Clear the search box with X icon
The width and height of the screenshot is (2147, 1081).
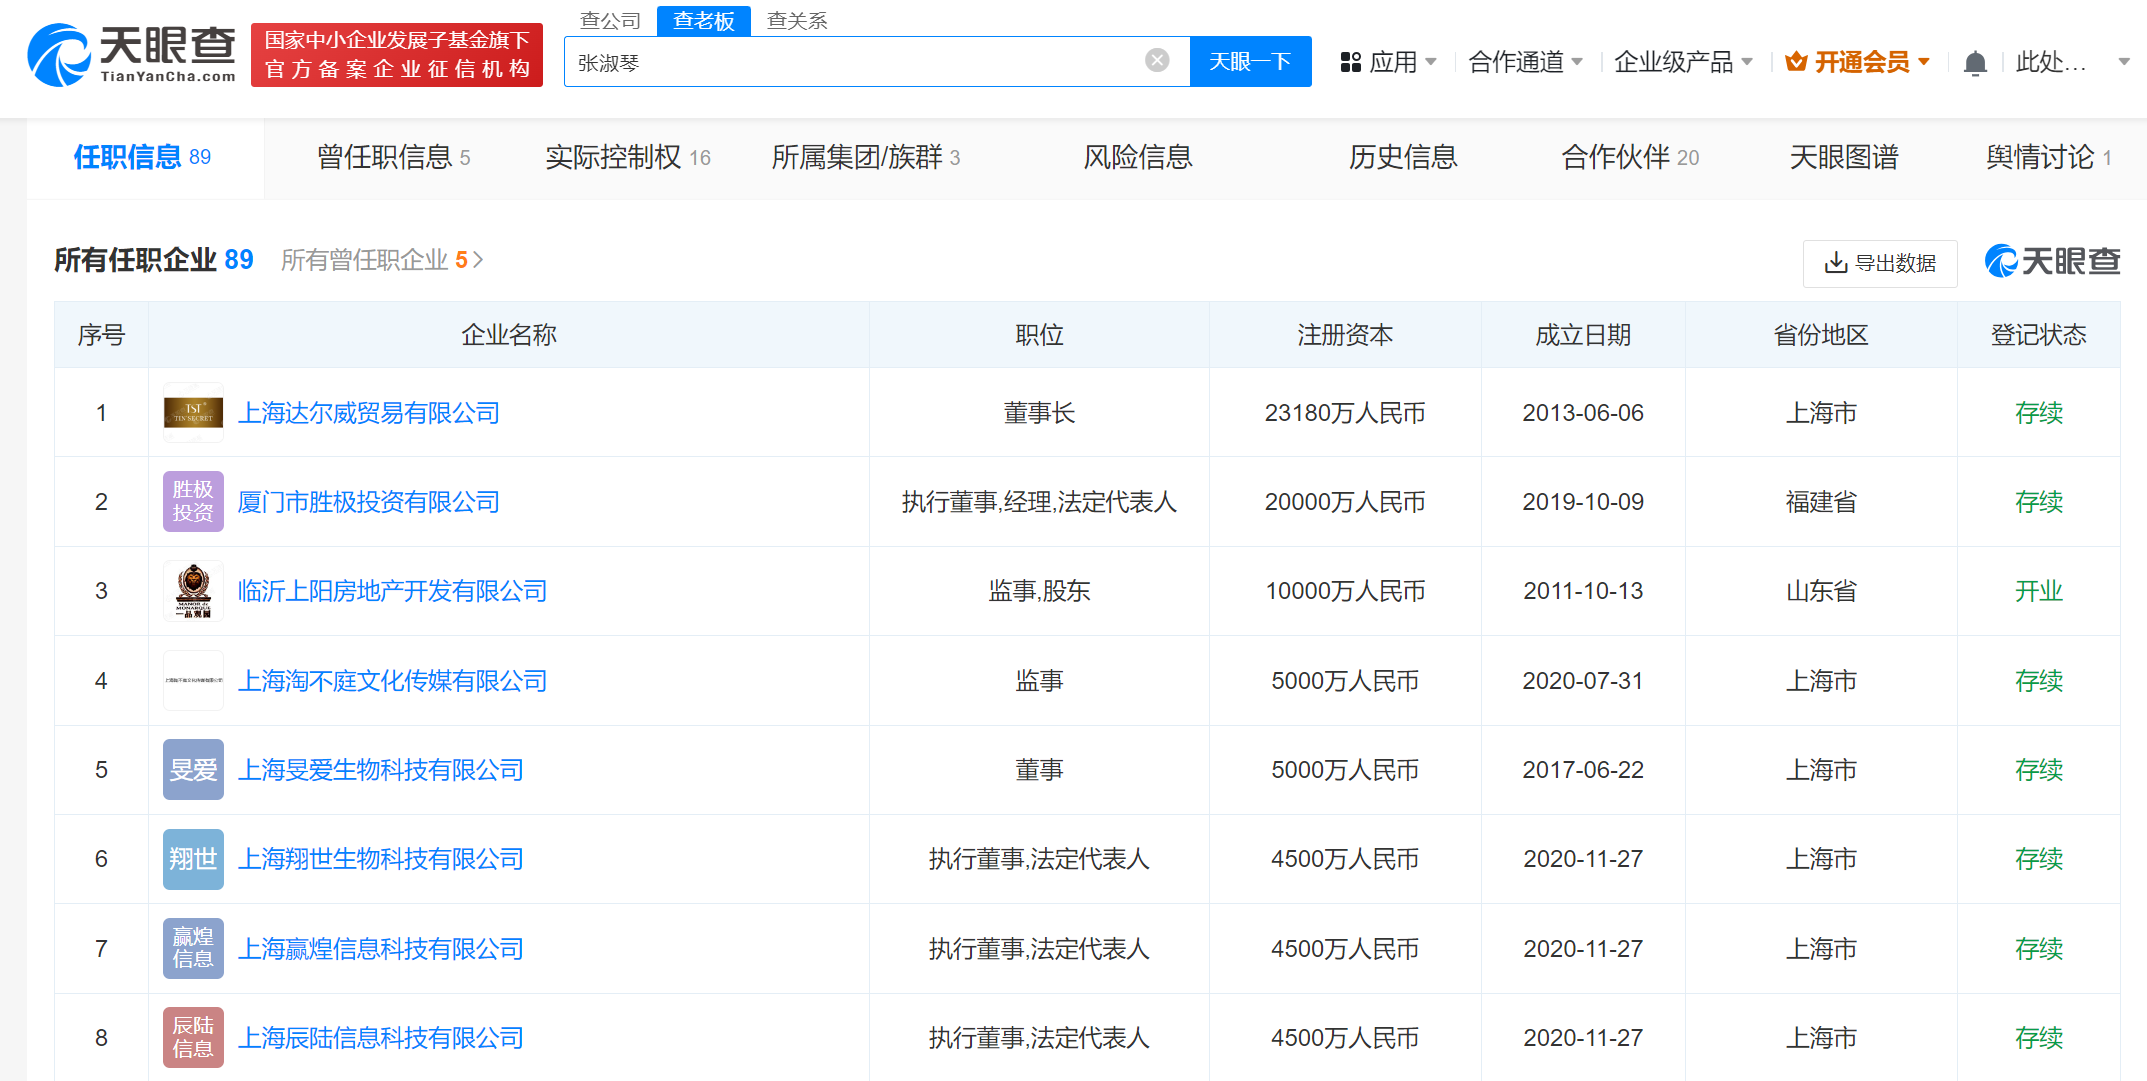1157,61
